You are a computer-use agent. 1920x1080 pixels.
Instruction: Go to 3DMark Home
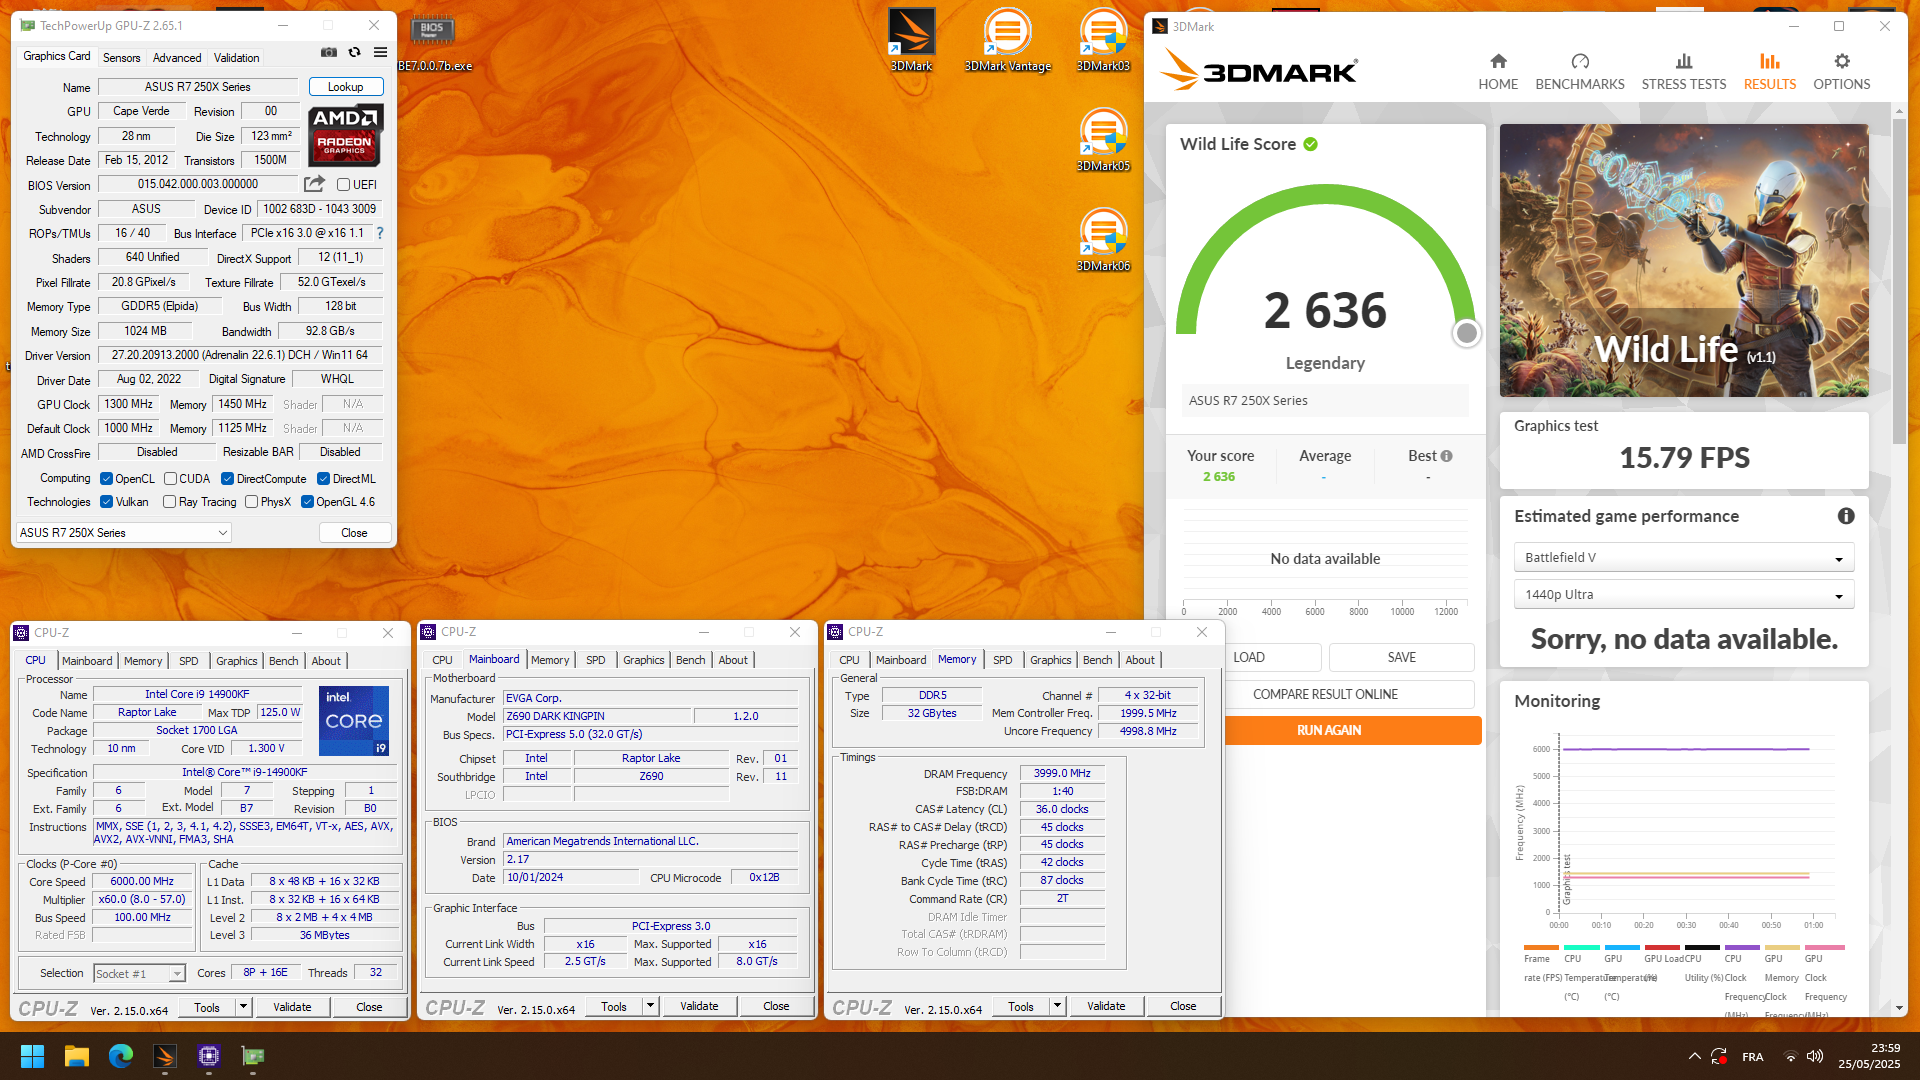(x=1498, y=72)
